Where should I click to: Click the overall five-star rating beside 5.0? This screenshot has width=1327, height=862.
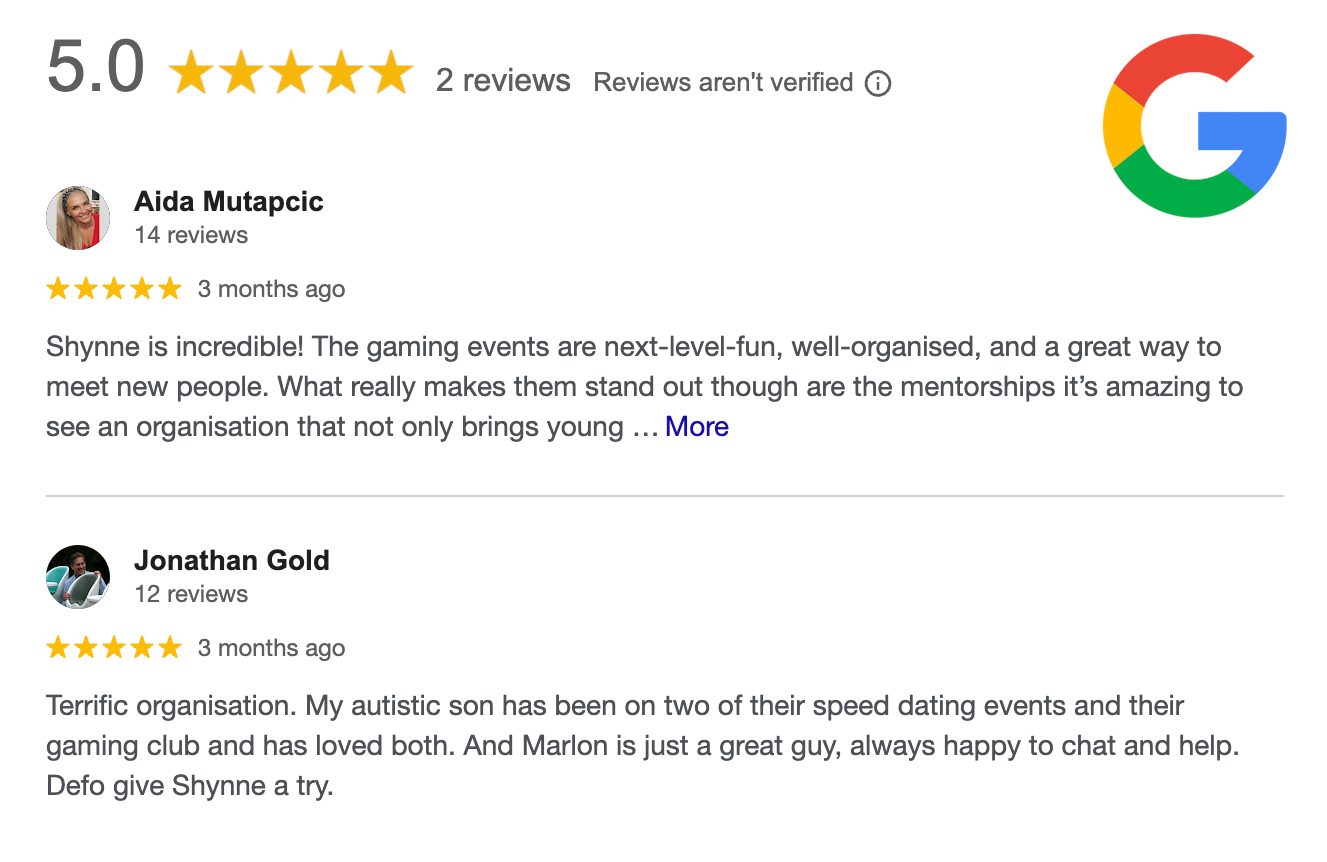coord(290,73)
